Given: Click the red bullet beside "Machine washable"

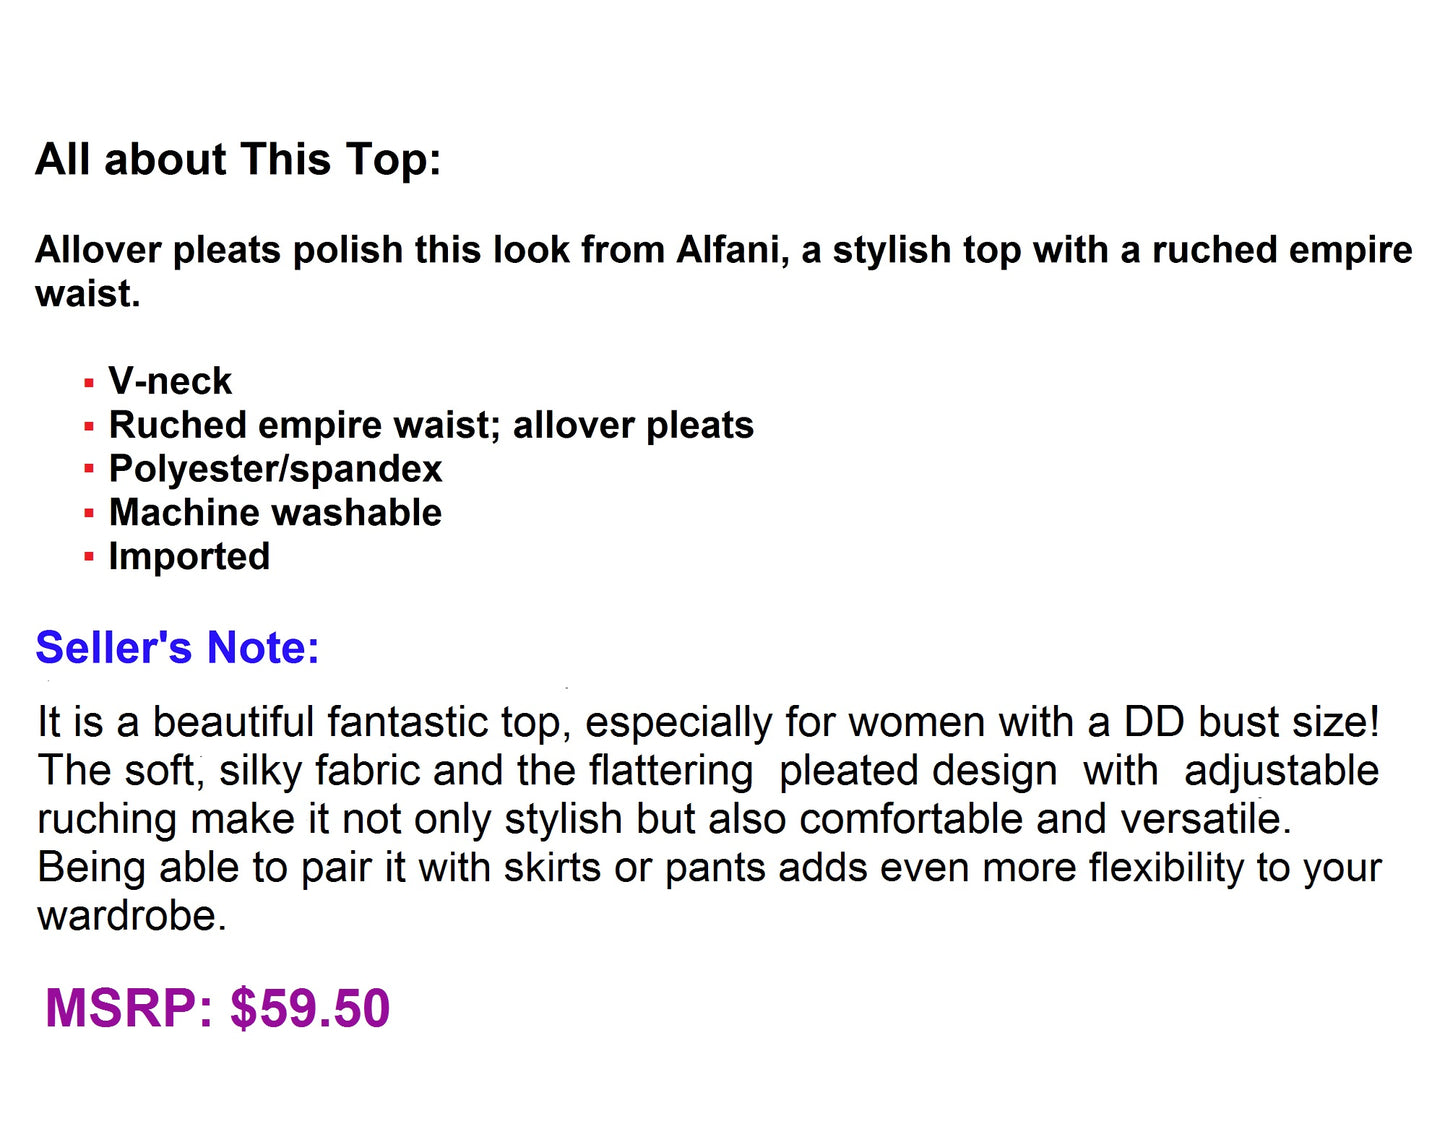Looking at the screenshot, I should pos(89,514).
